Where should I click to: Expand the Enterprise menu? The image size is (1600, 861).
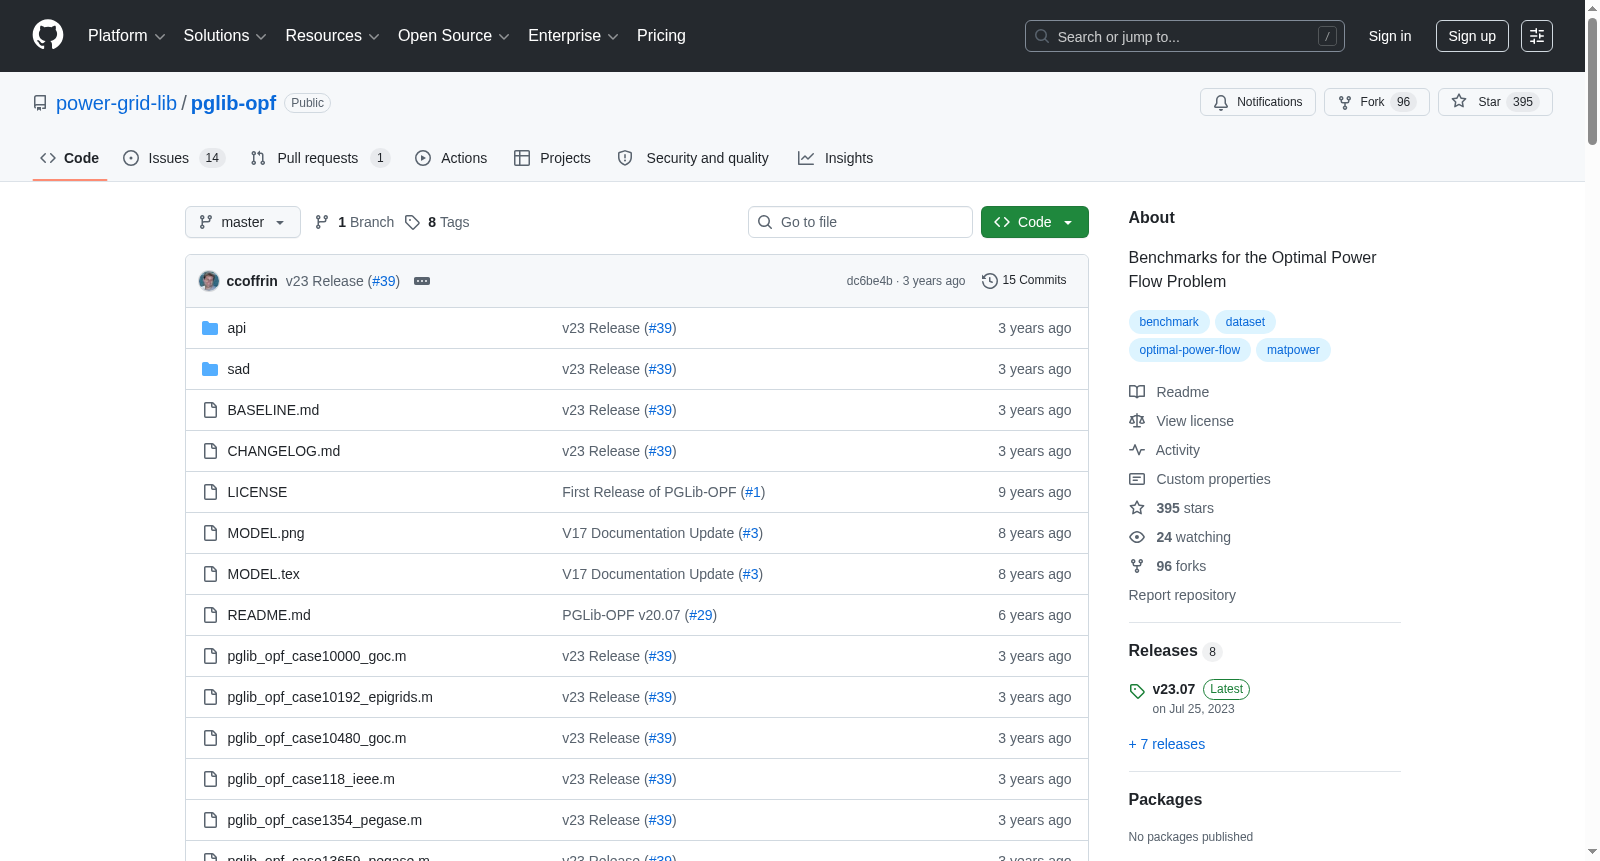(x=573, y=36)
